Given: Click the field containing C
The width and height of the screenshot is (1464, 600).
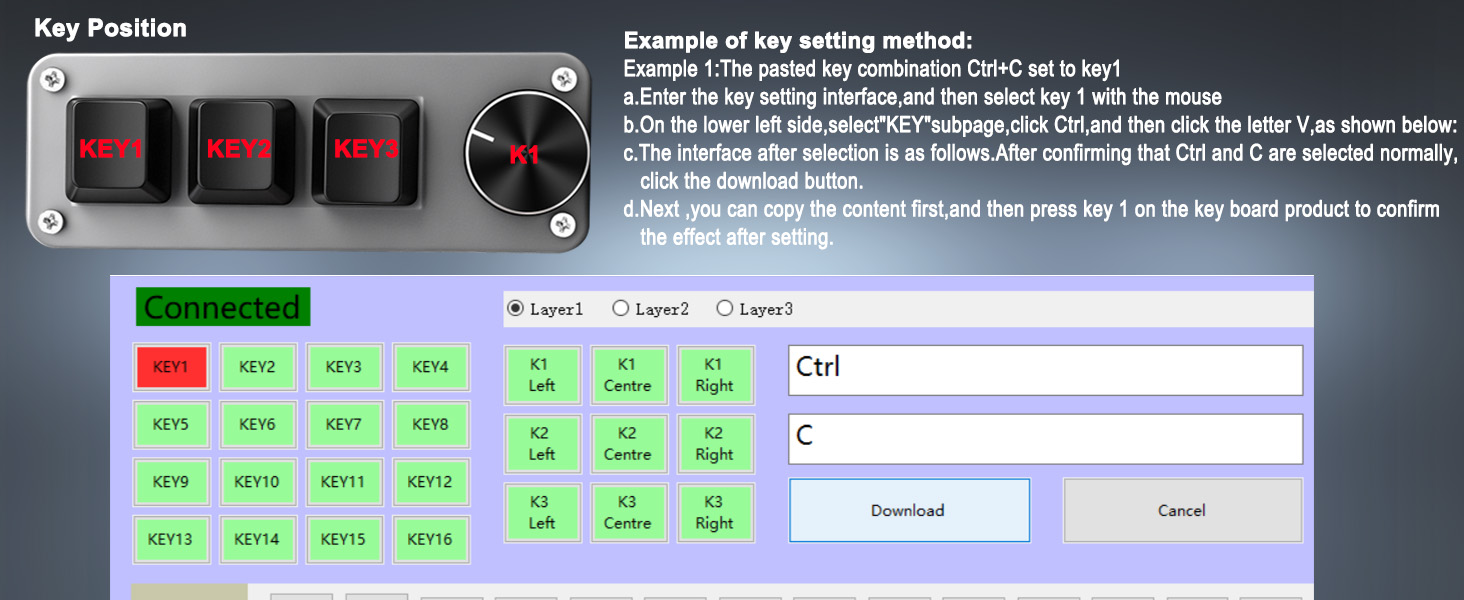Looking at the screenshot, I should pos(1045,439).
